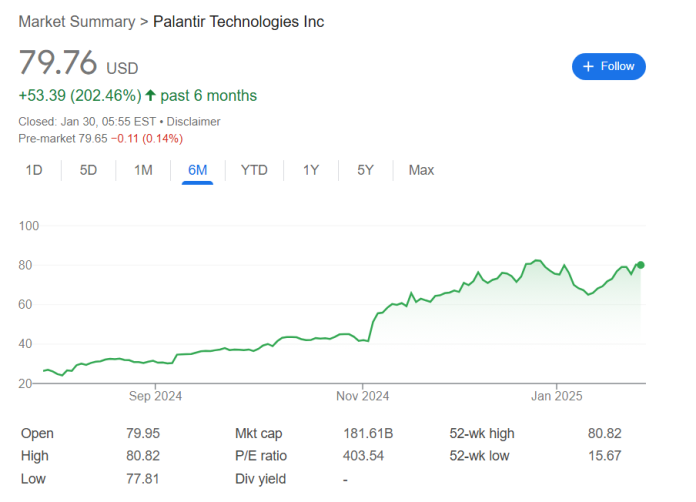Click the P/E ratio value 403.54
This screenshot has width=696, height=502.
(x=364, y=456)
